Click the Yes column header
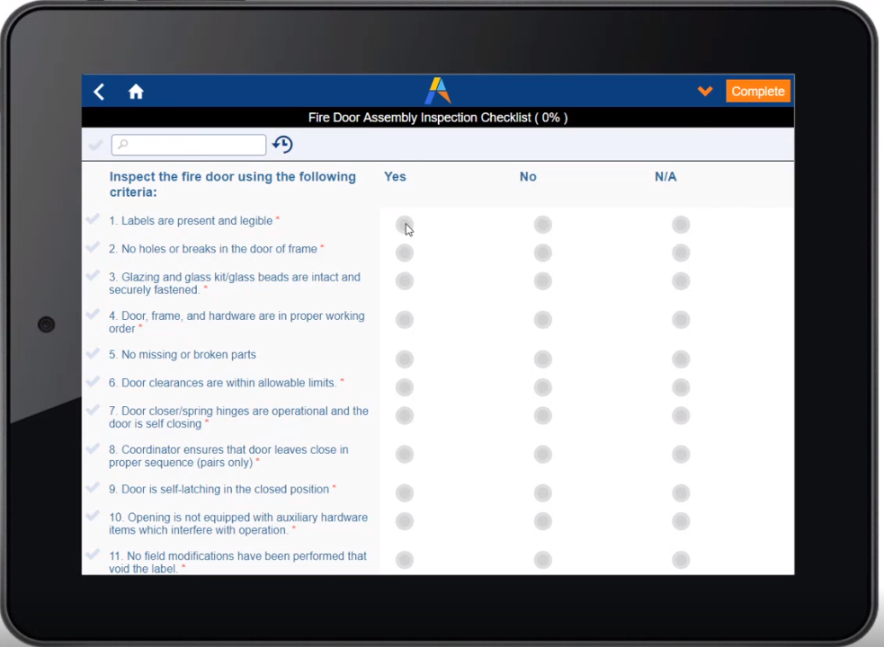 tap(395, 177)
